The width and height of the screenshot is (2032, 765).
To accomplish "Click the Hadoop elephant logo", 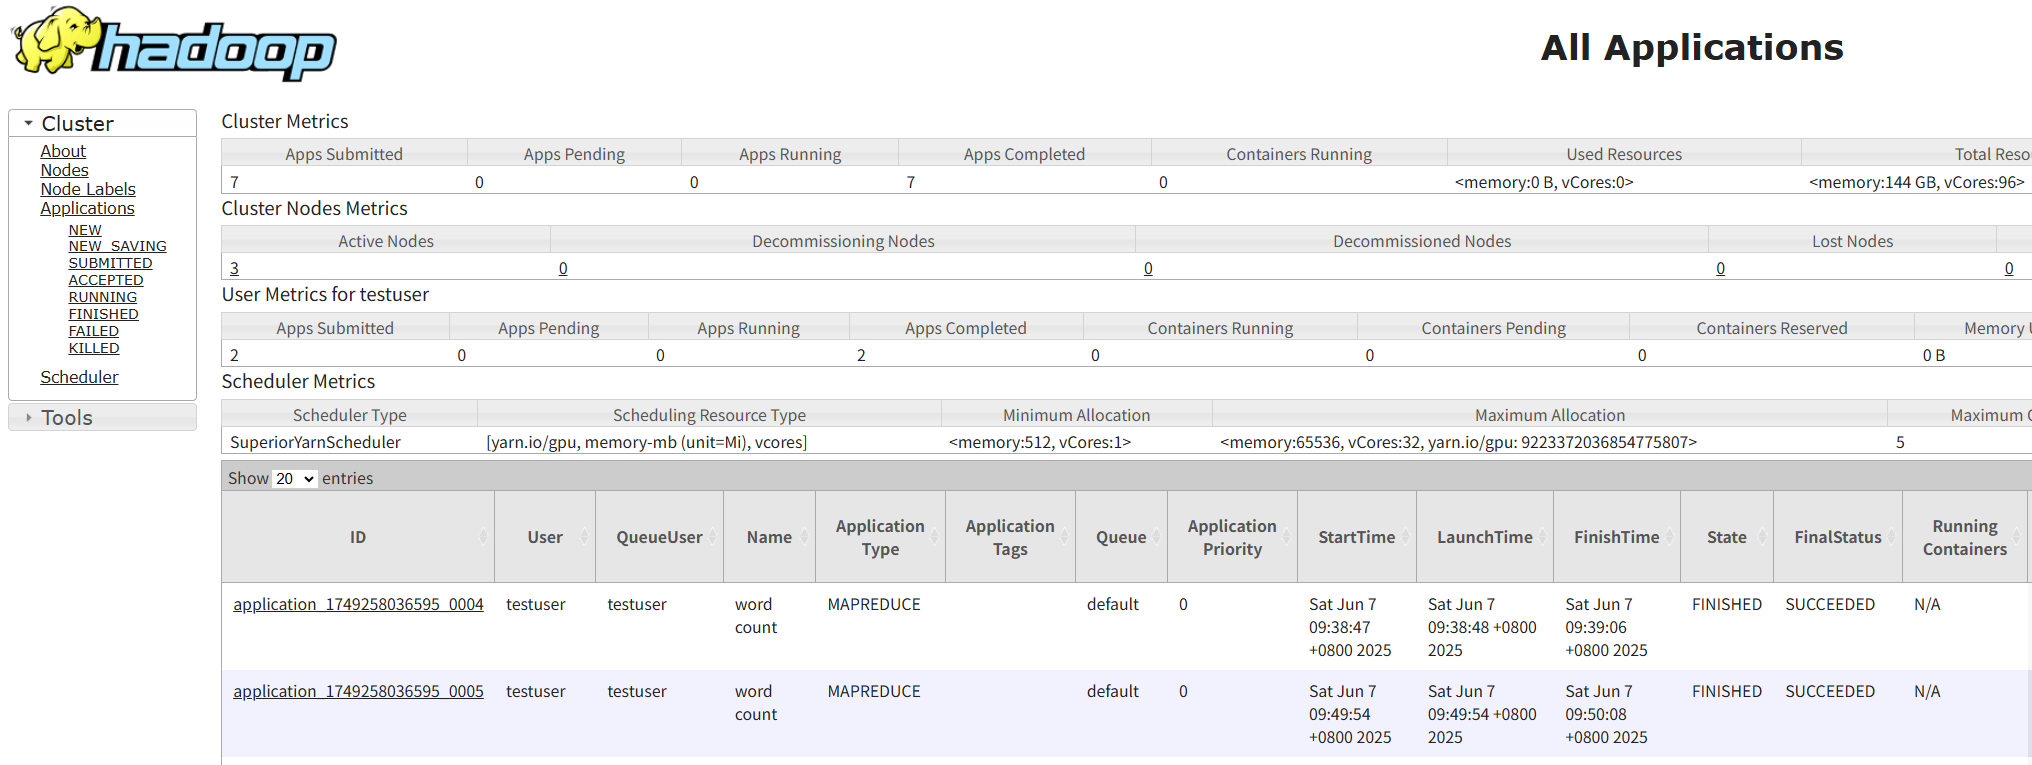I will (x=174, y=43).
